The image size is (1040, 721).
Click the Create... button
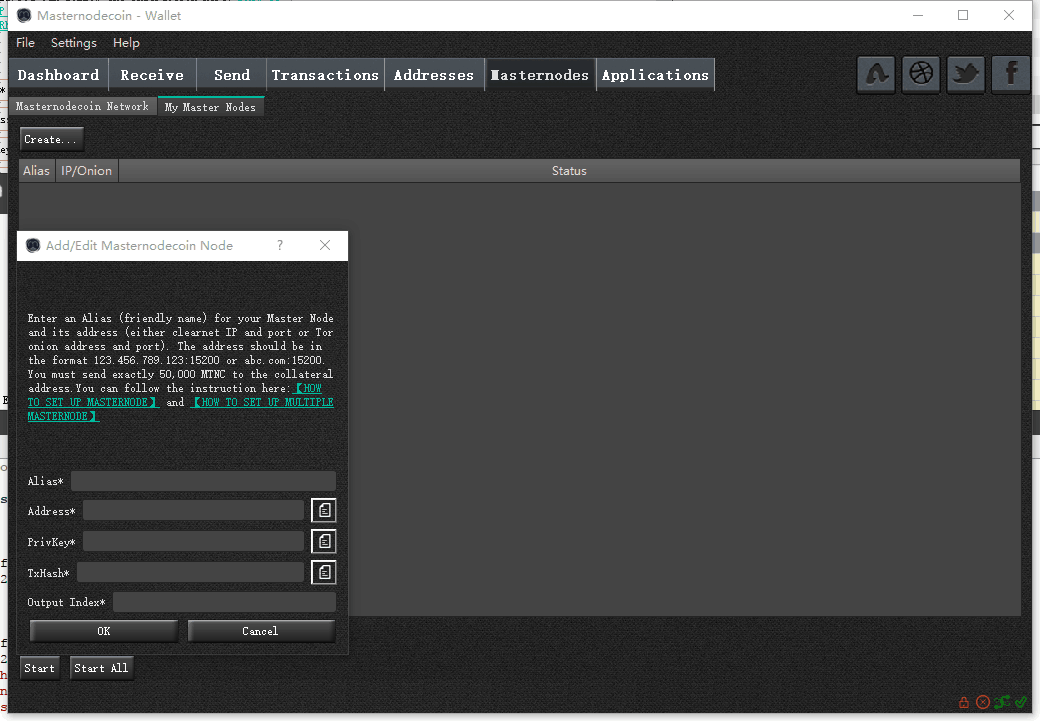point(51,139)
